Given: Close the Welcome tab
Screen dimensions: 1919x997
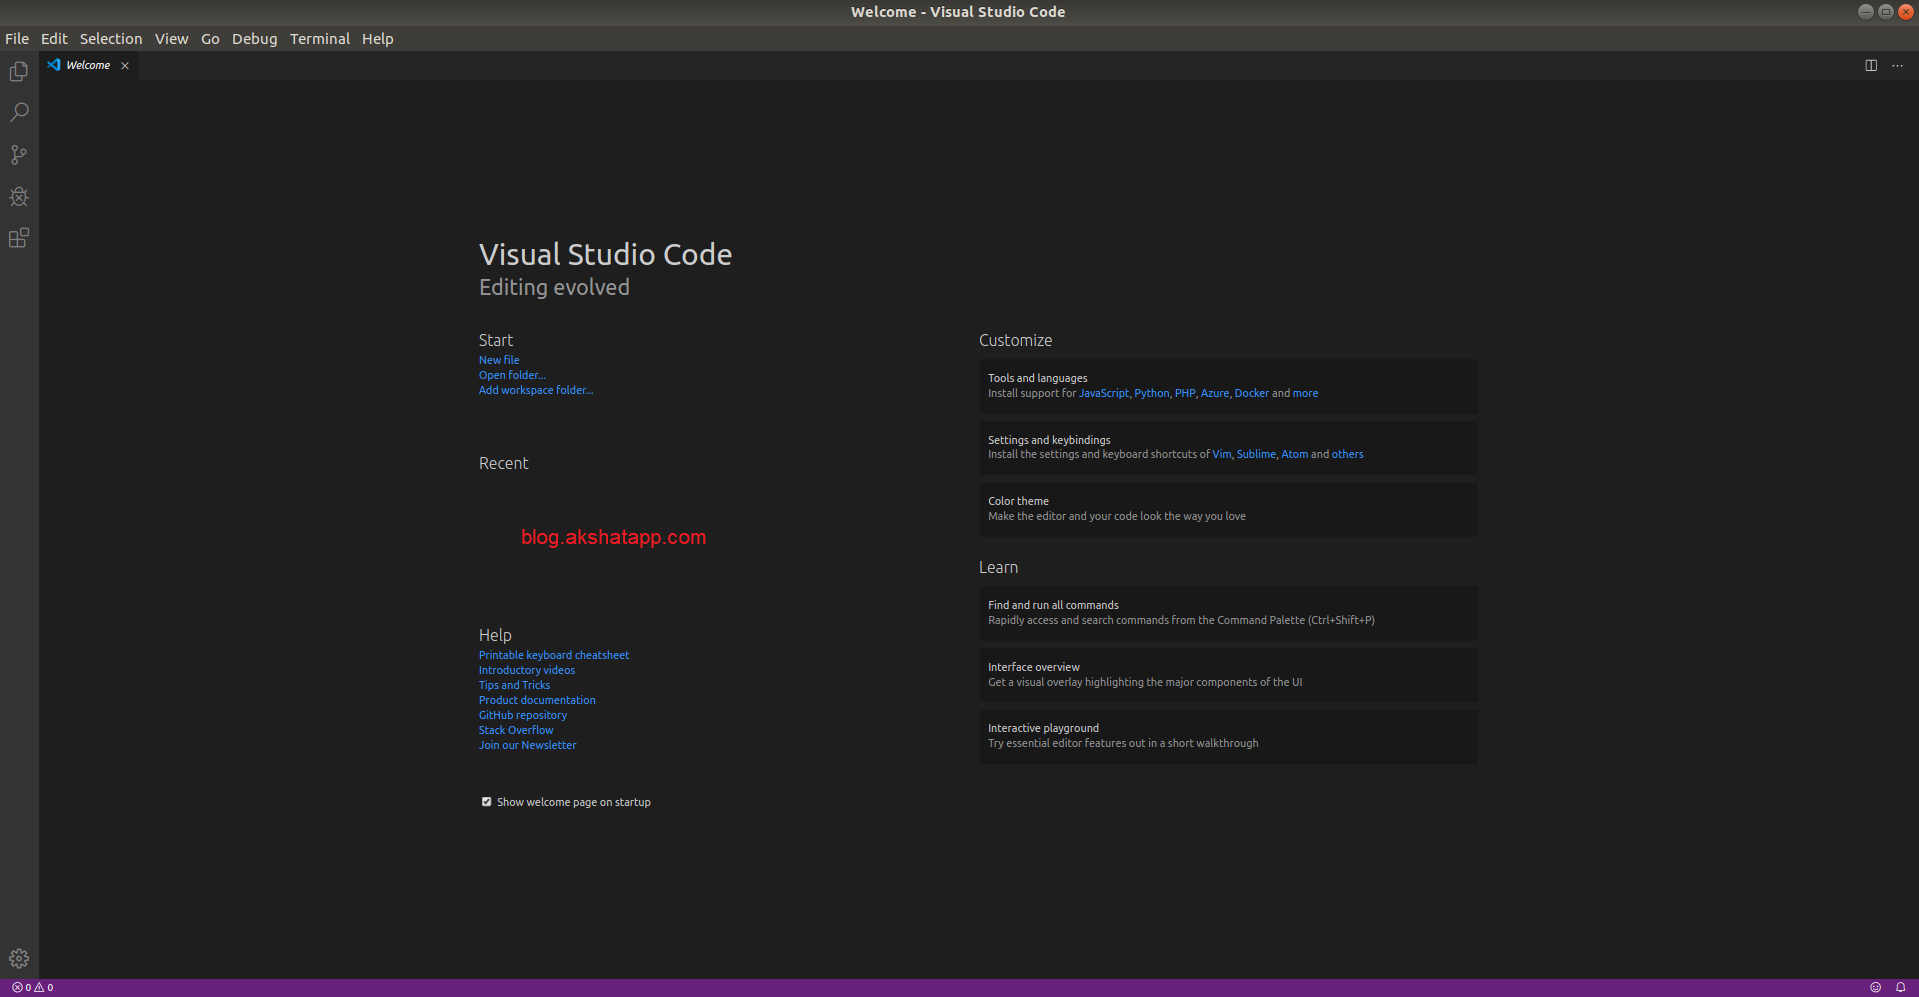Looking at the screenshot, I should click(x=125, y=65).
